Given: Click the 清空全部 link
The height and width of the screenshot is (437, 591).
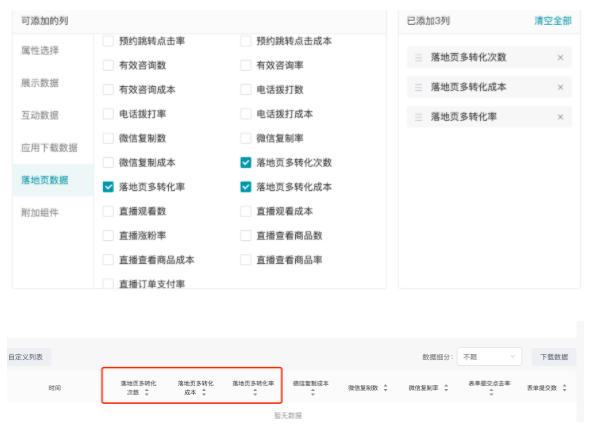Looking at the screenshot, I should [x=553, y=21].
